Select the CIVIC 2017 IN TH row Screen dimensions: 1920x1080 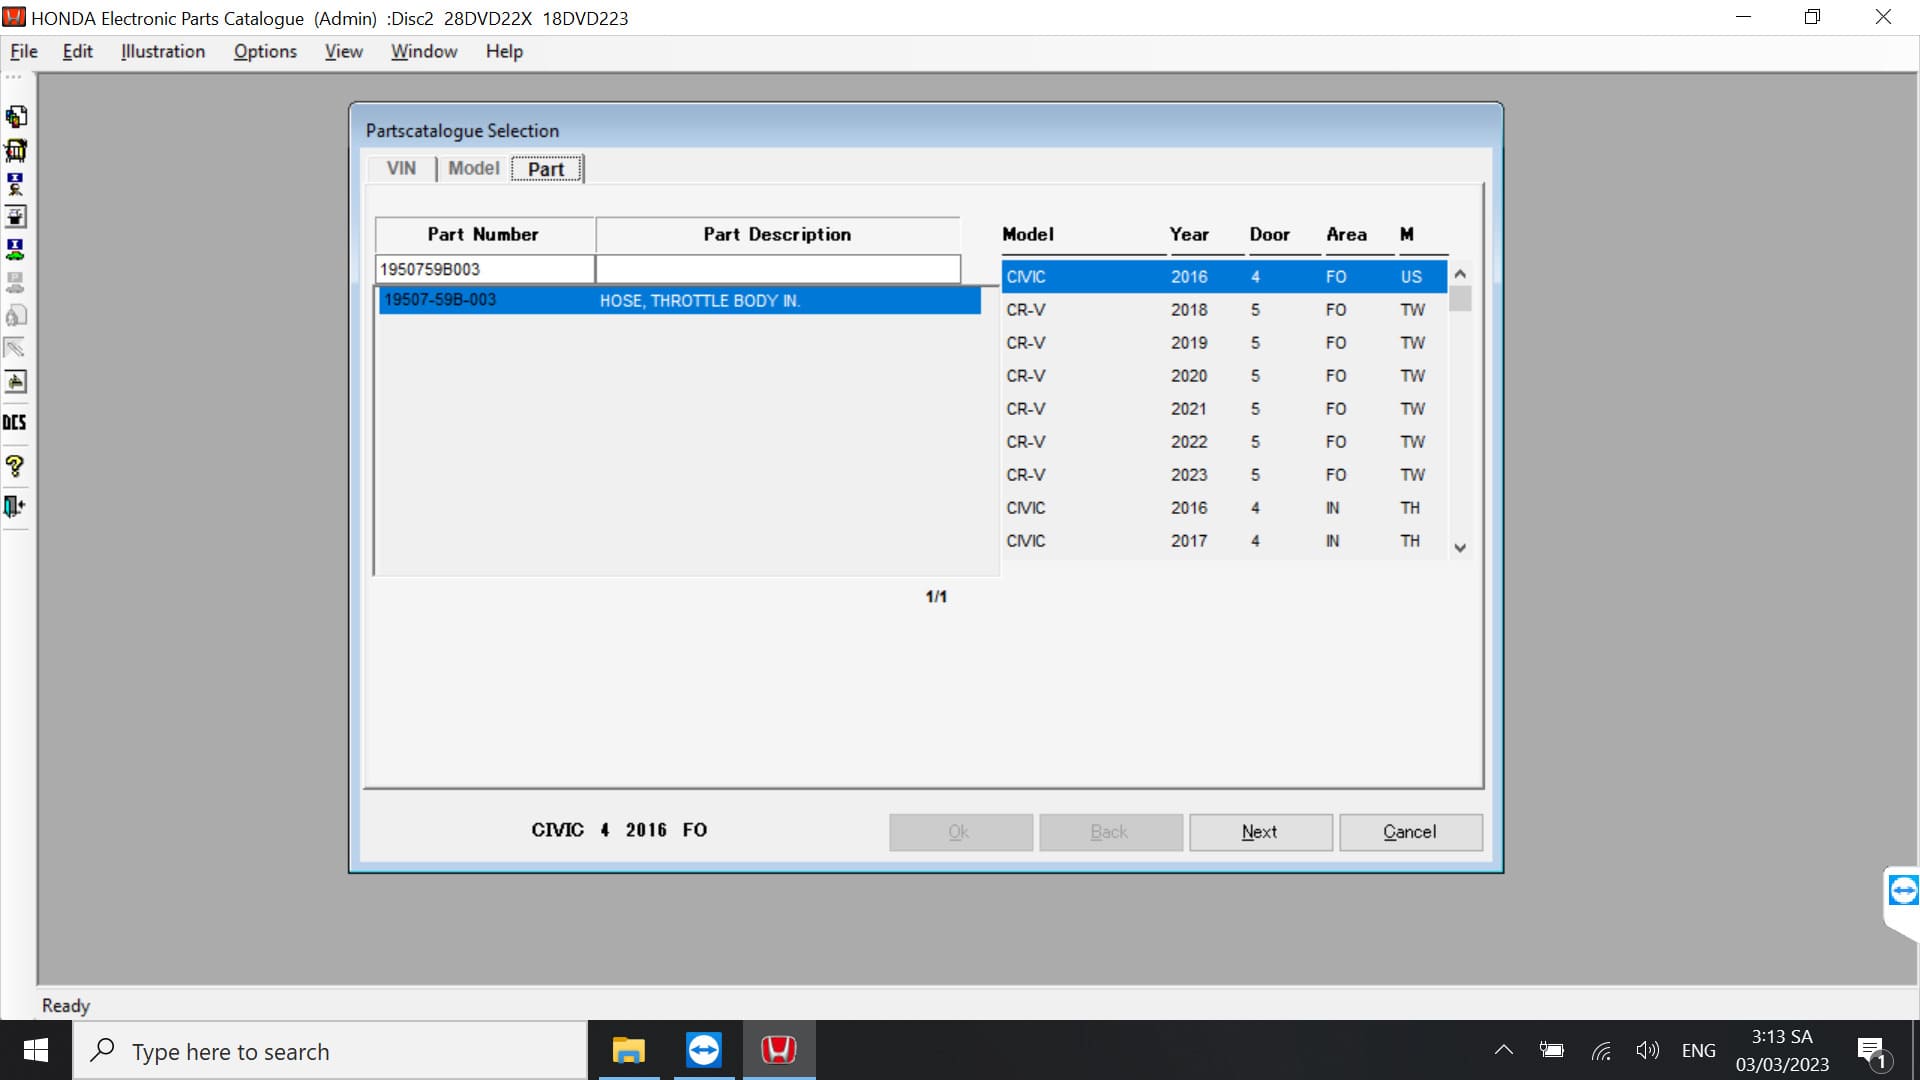pyautogui.click(x=1224, y=541)
